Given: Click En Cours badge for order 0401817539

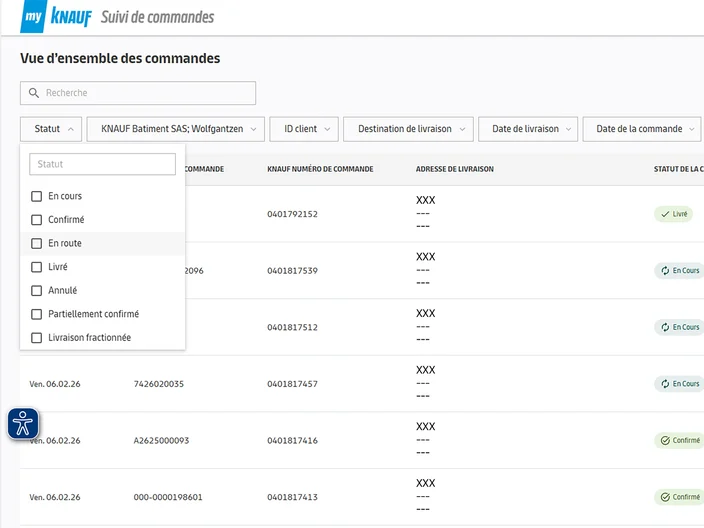Looking at the screenshot, I should coord(680,271).
